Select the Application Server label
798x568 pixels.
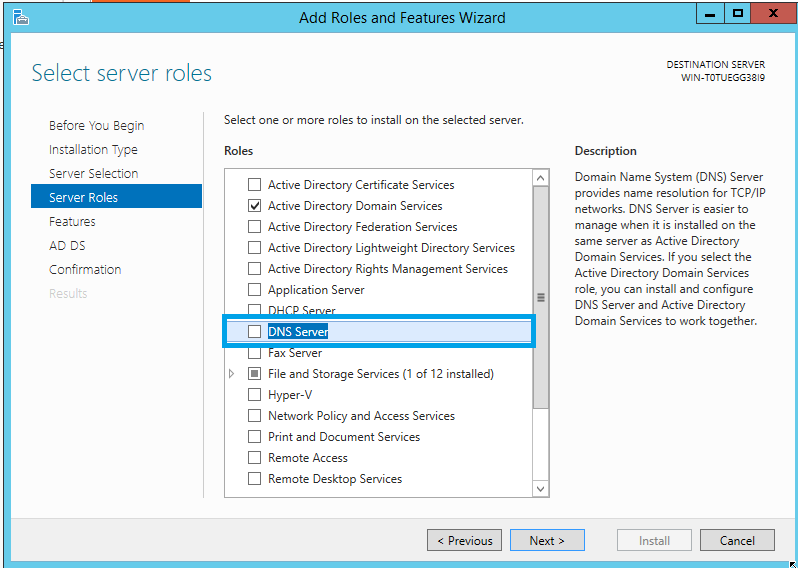pos(316,290)
